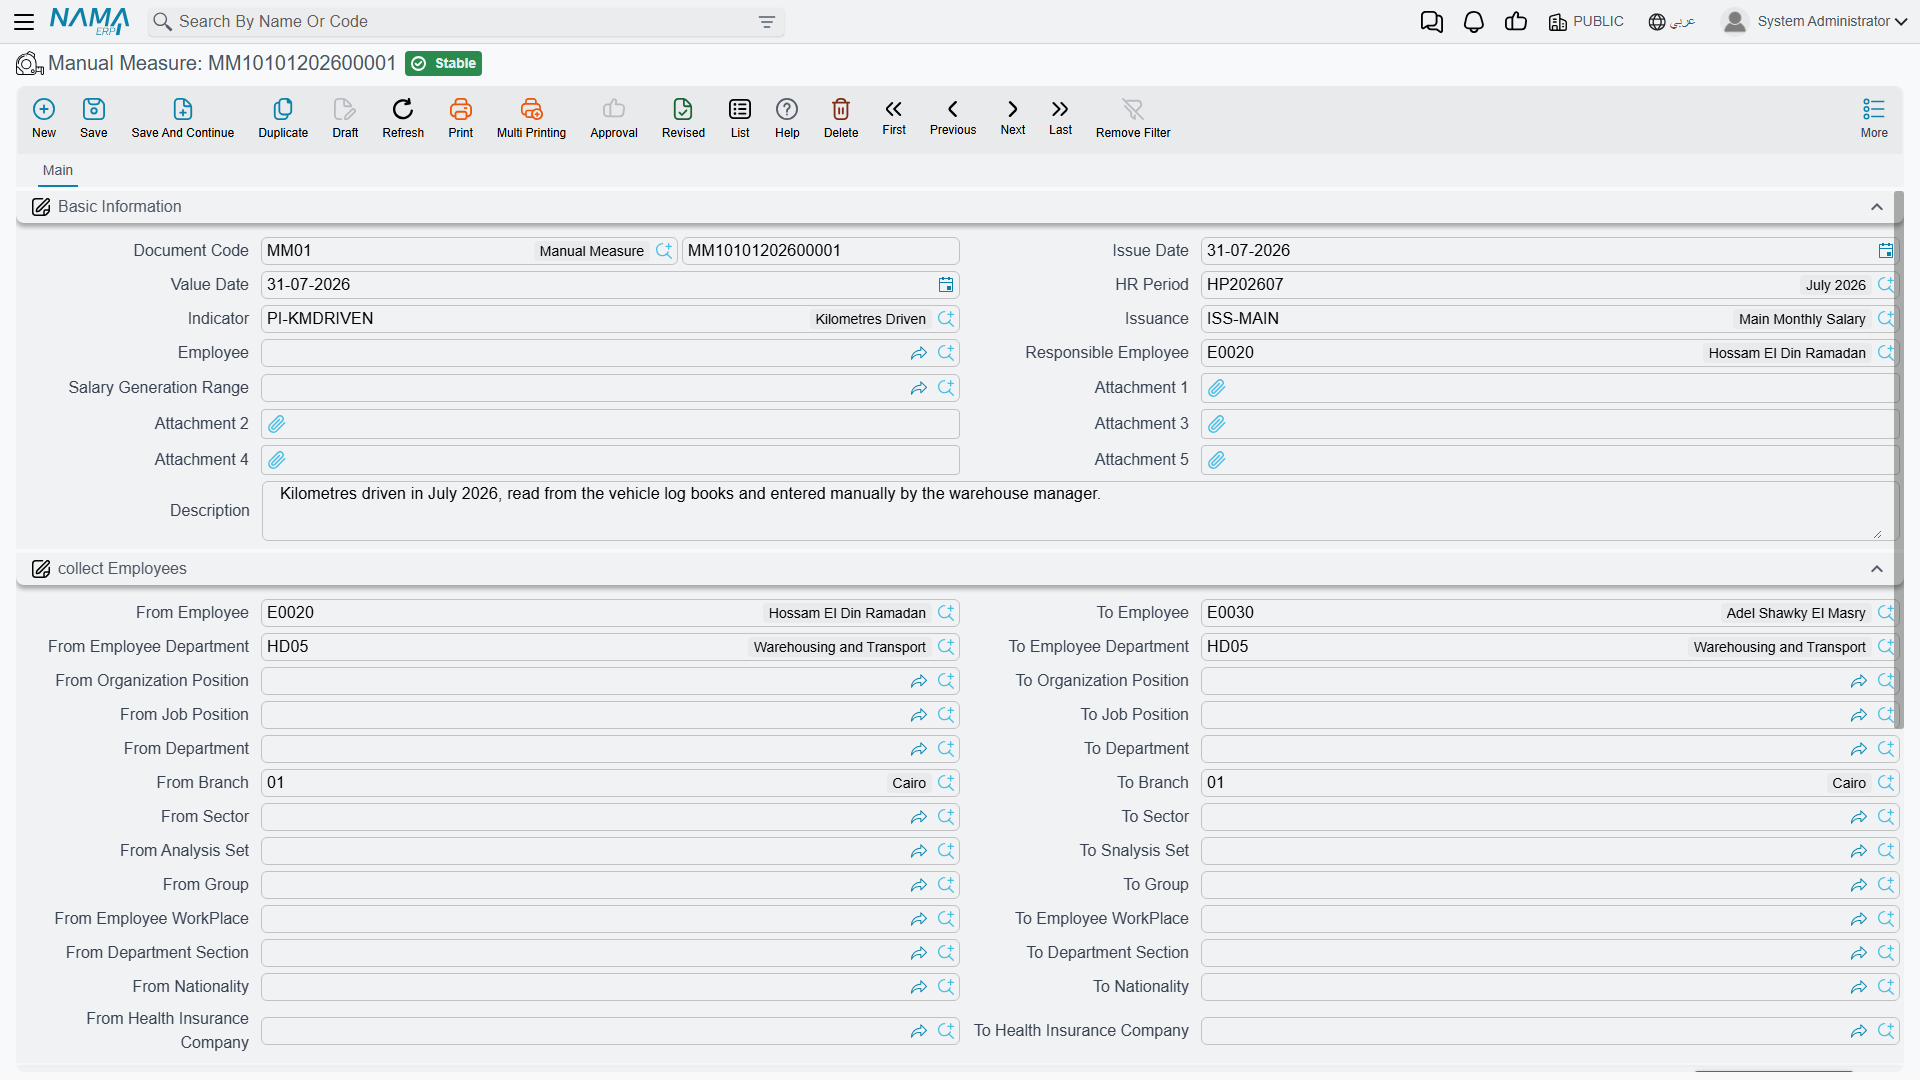The height and width of the screenshot is (1080, 1920).
Task: Click the Description text area
Action: [x=1079, y=511]
